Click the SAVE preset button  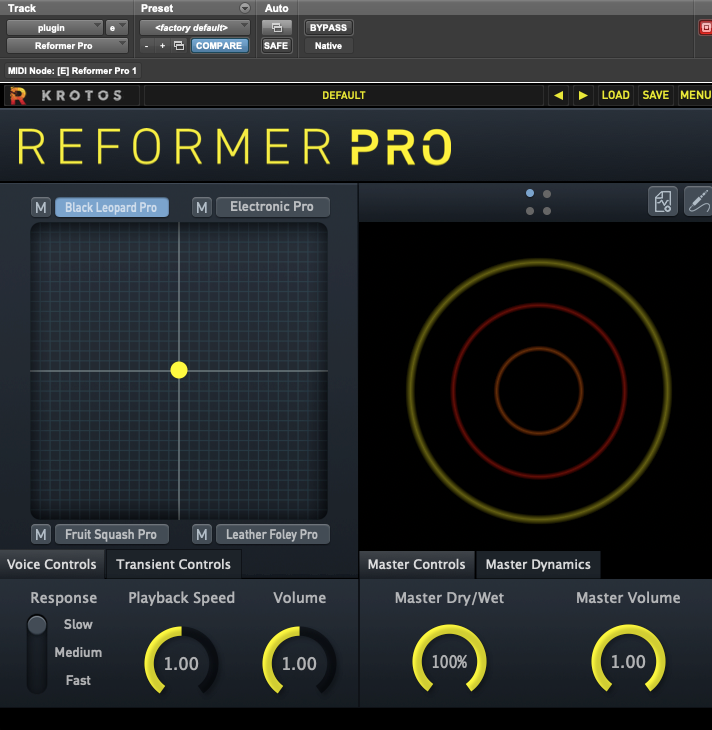point(655,95)
